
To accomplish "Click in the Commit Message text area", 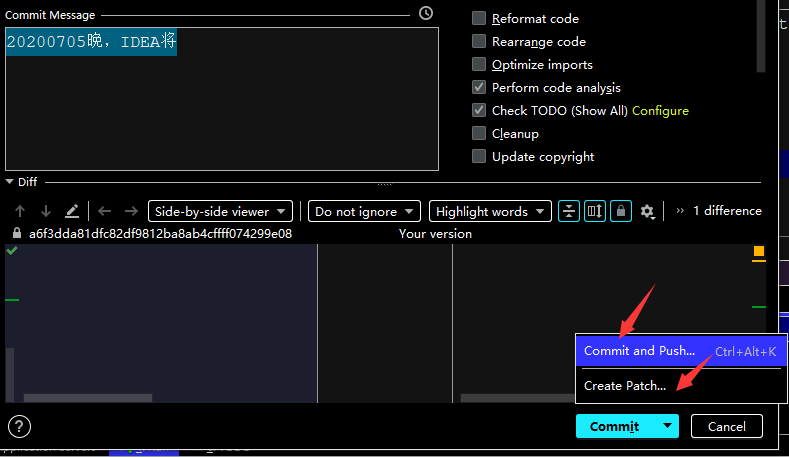I will click(x=222, y=99).
